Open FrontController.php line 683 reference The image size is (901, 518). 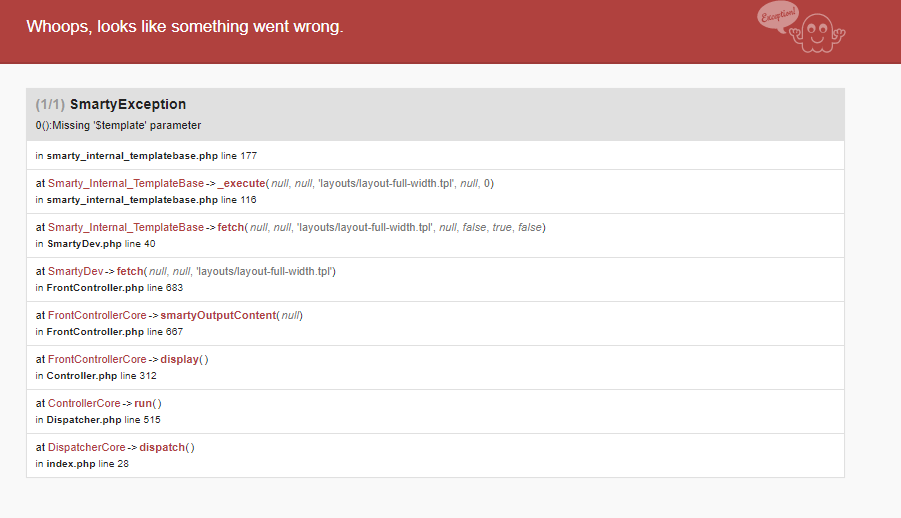(x=97, y=287)
